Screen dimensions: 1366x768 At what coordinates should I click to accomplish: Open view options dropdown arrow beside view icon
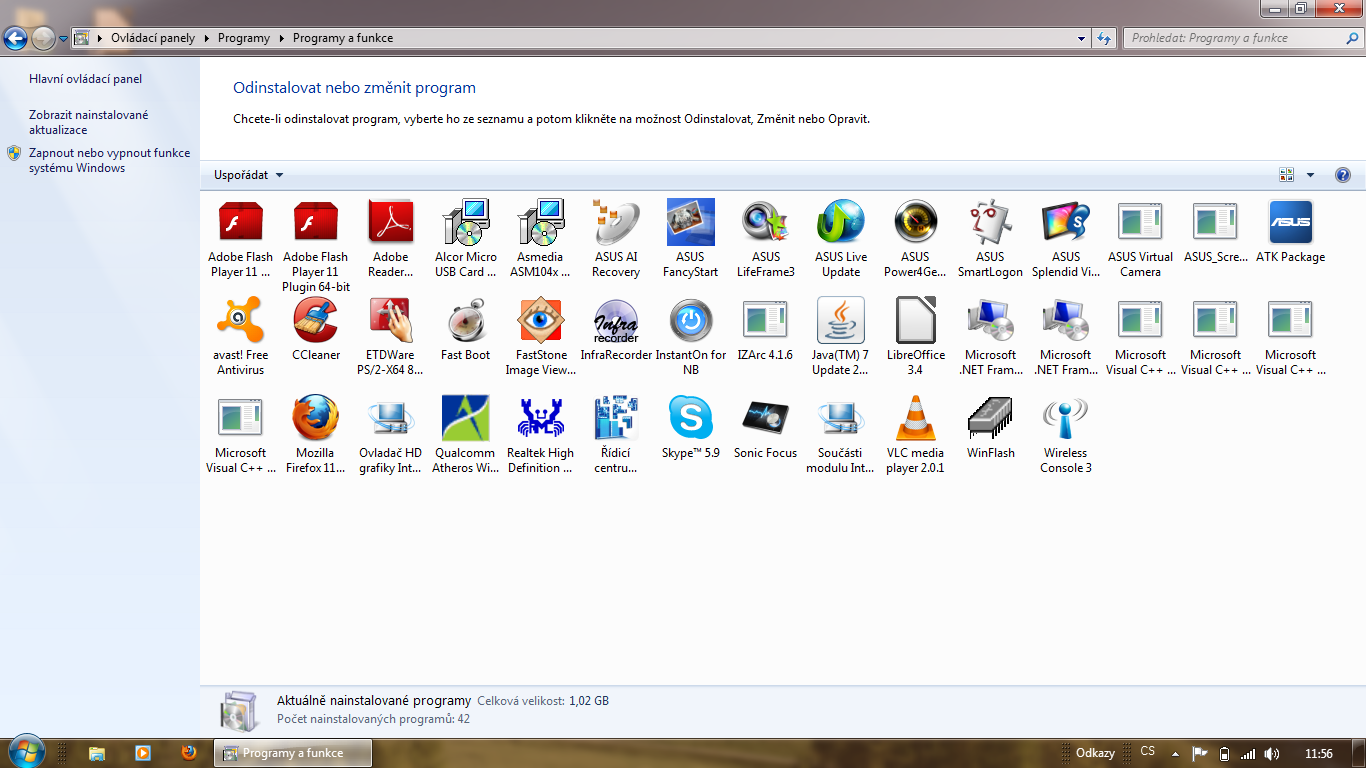coord(1311,175)
